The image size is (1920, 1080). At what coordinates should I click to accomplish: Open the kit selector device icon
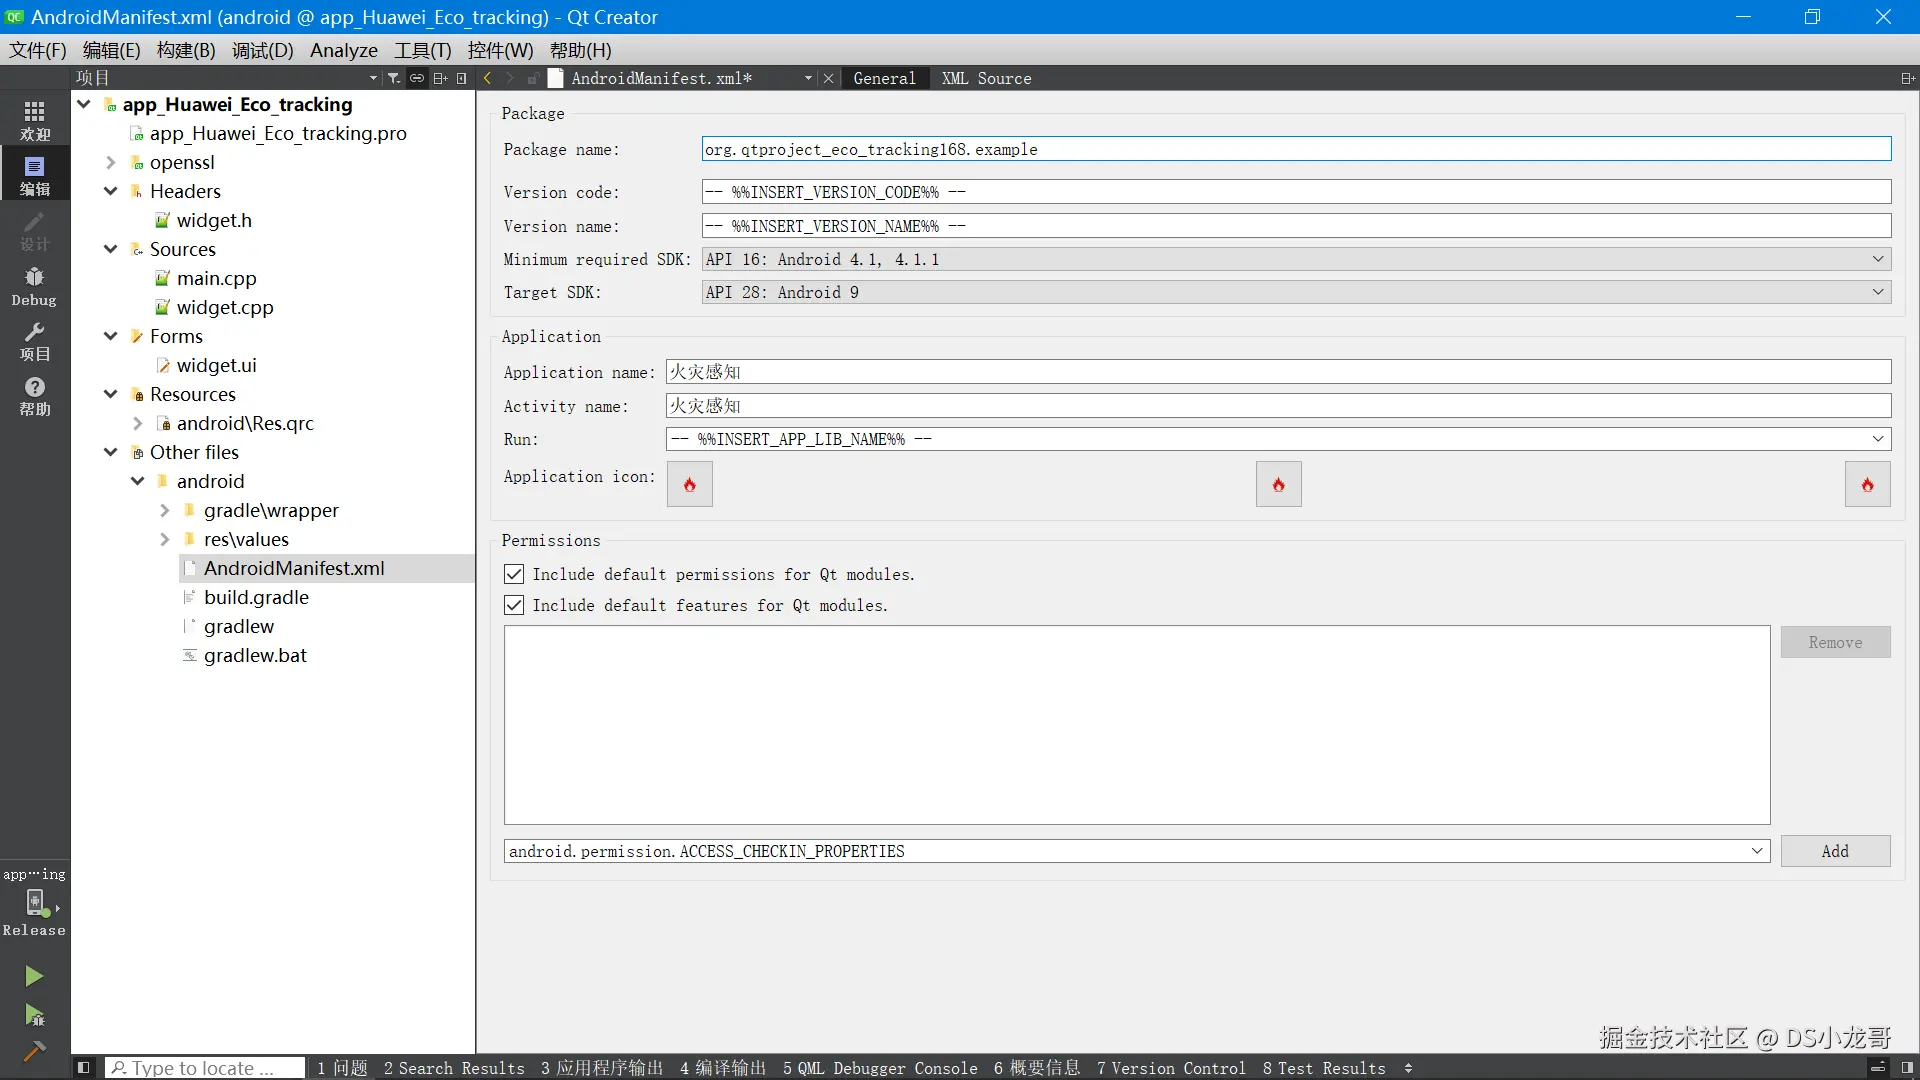click(x=36, y=902)
